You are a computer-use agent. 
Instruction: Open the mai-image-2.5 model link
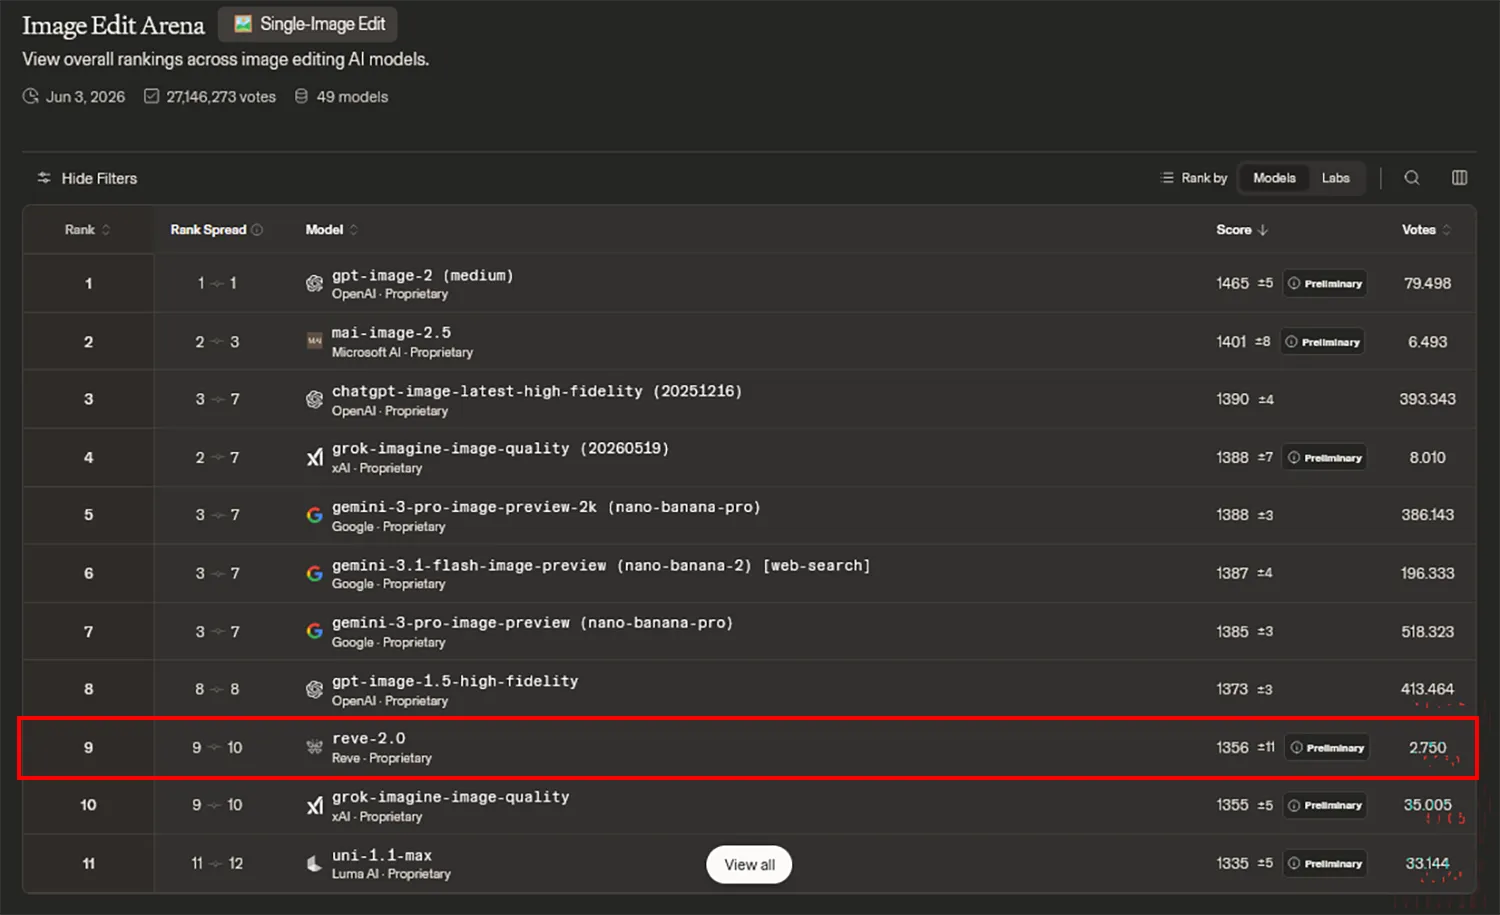pyautogui.click(x=391, y=333)
